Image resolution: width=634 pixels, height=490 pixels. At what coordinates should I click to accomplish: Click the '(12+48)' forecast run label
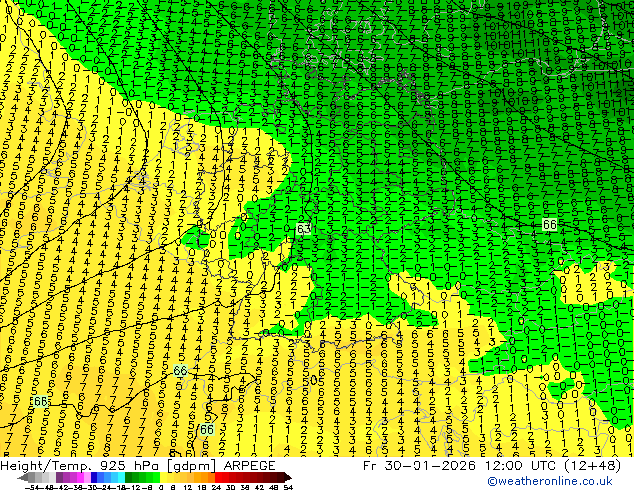tap(592, 466)
